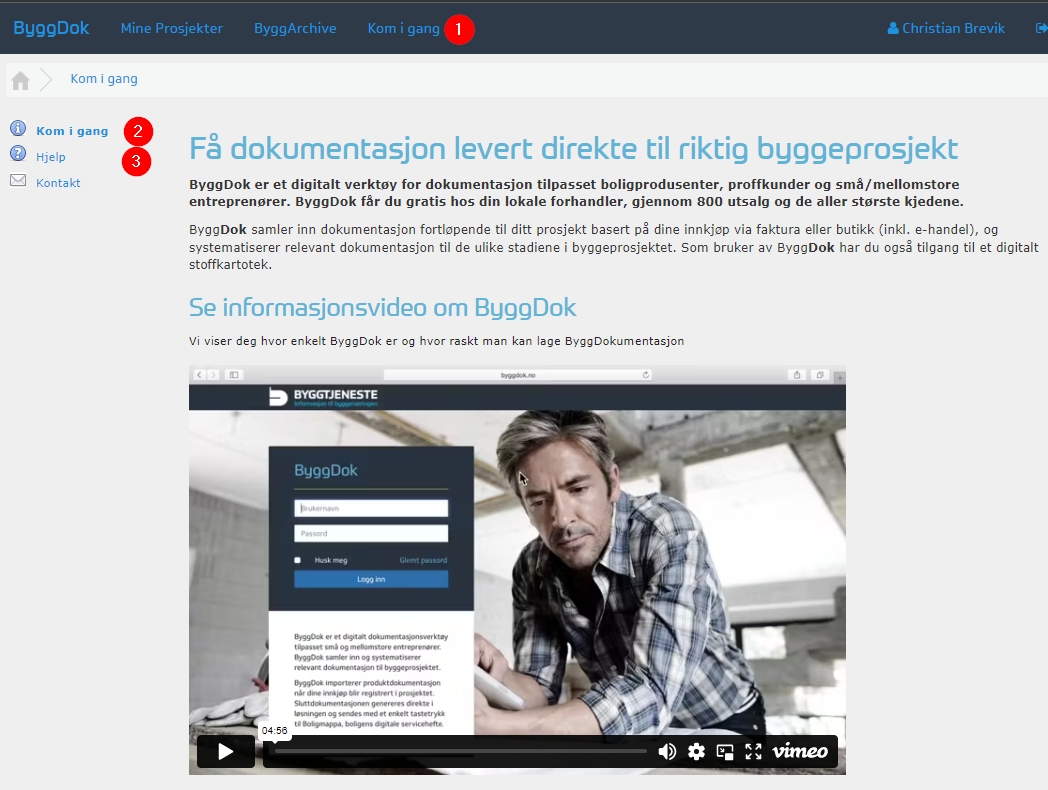Switch the video to fullscreen
The width and height of the screenshot is (1048, 790).
click(x=753, y=752)
